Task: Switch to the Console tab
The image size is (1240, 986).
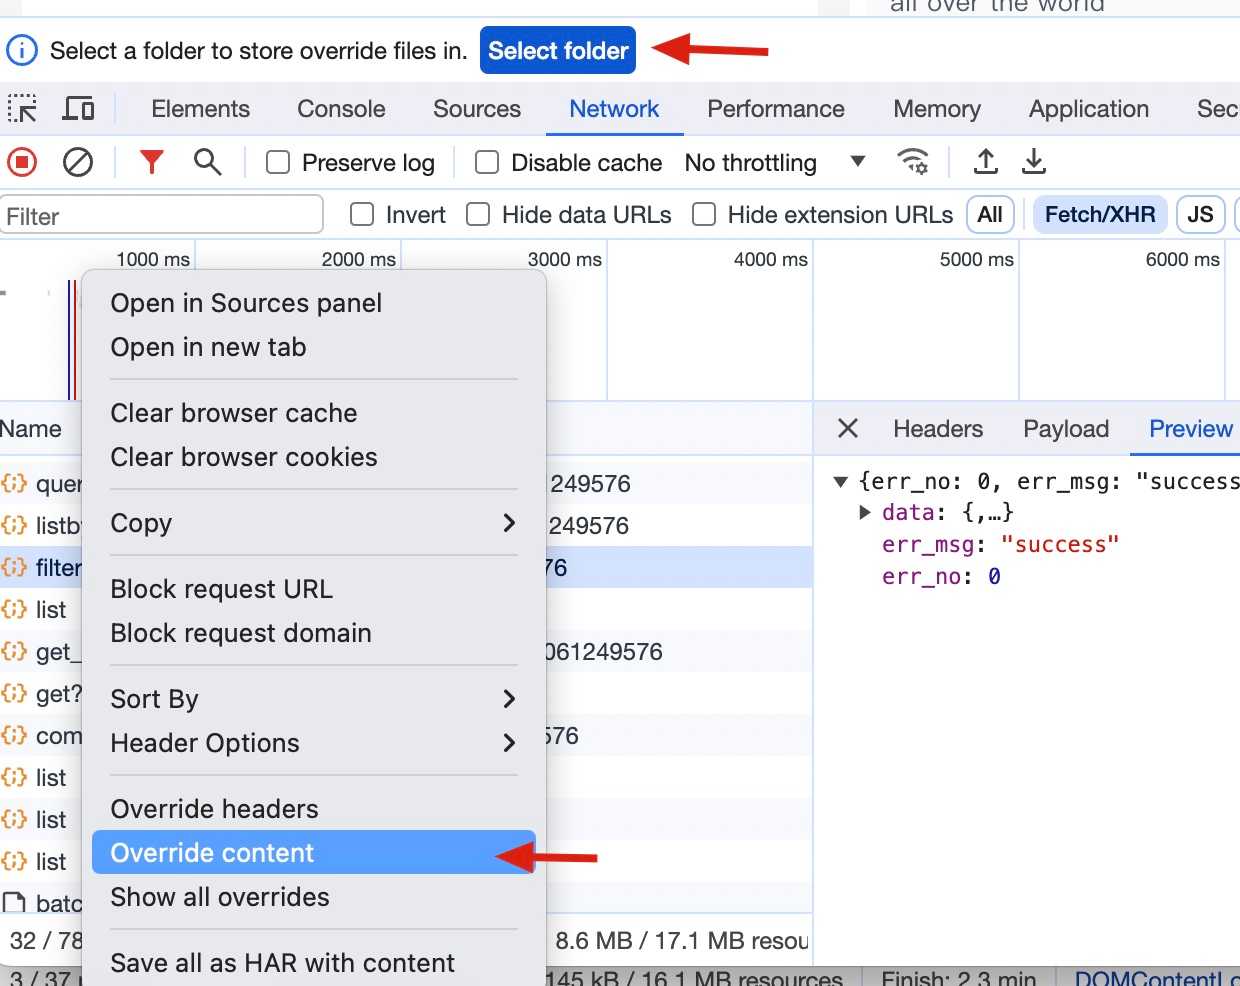Action: 341,109
